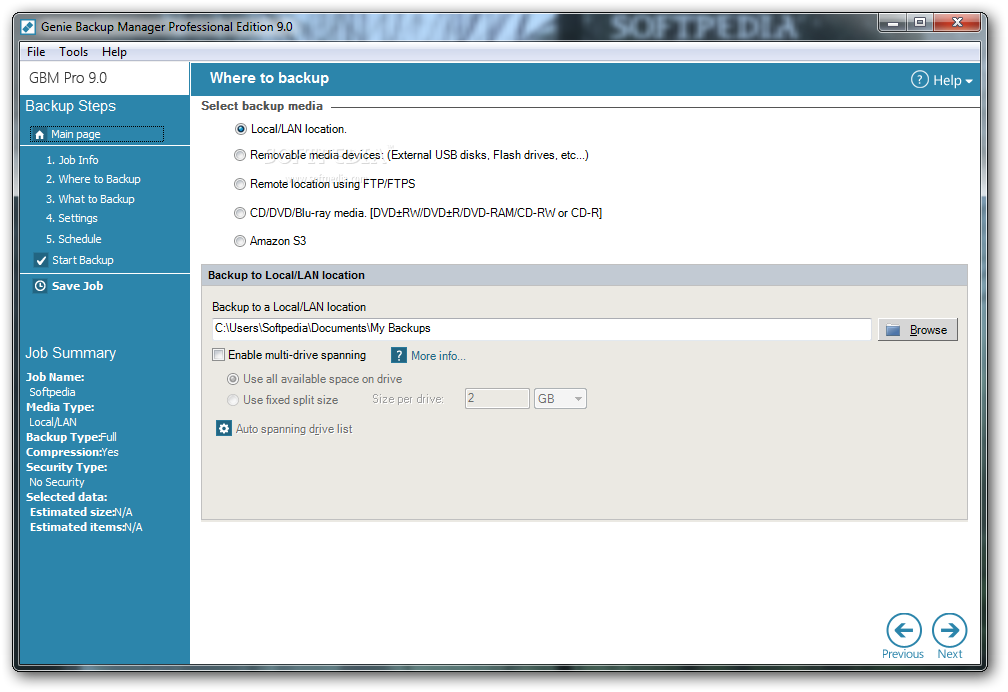The width and height of the screenshot is (1008, 692).
Task: Click the blue question mark More info icon
Action: (399, 356)
